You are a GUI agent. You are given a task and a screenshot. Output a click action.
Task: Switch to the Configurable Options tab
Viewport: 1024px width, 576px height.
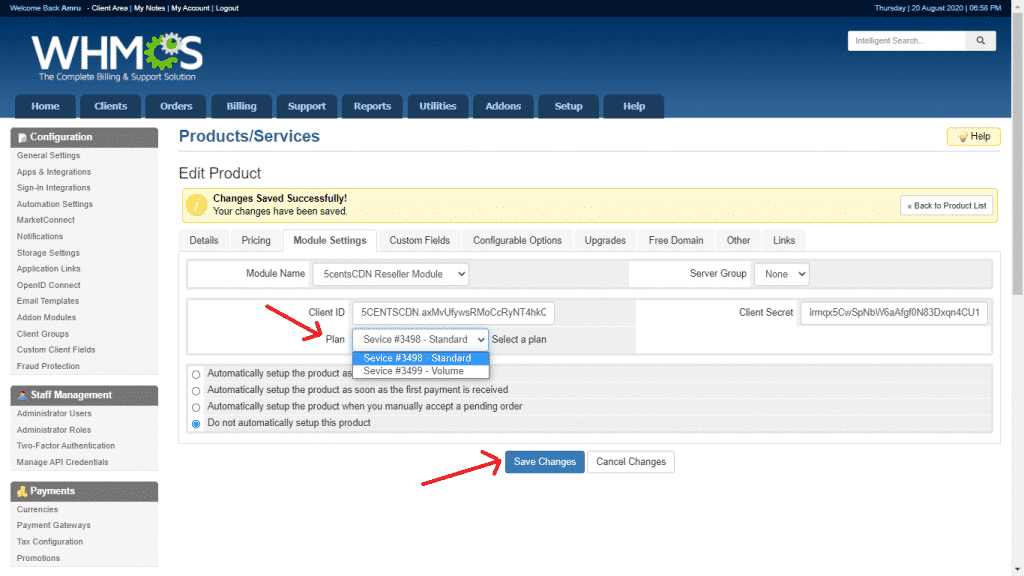coord(517,240)
